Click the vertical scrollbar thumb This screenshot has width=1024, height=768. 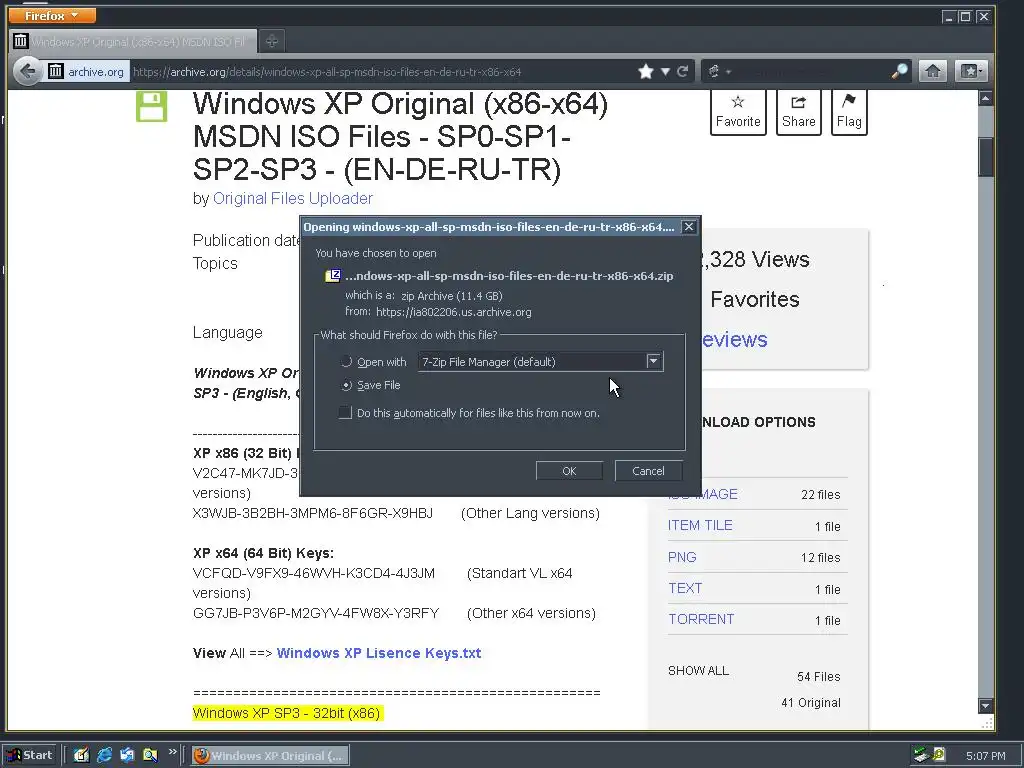(x=985, y=157)
